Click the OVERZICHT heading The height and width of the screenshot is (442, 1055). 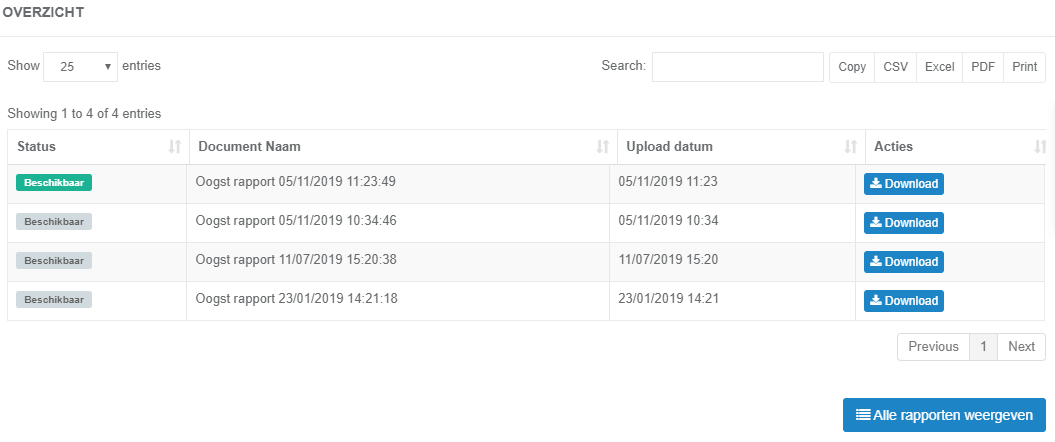pos(43,13)
